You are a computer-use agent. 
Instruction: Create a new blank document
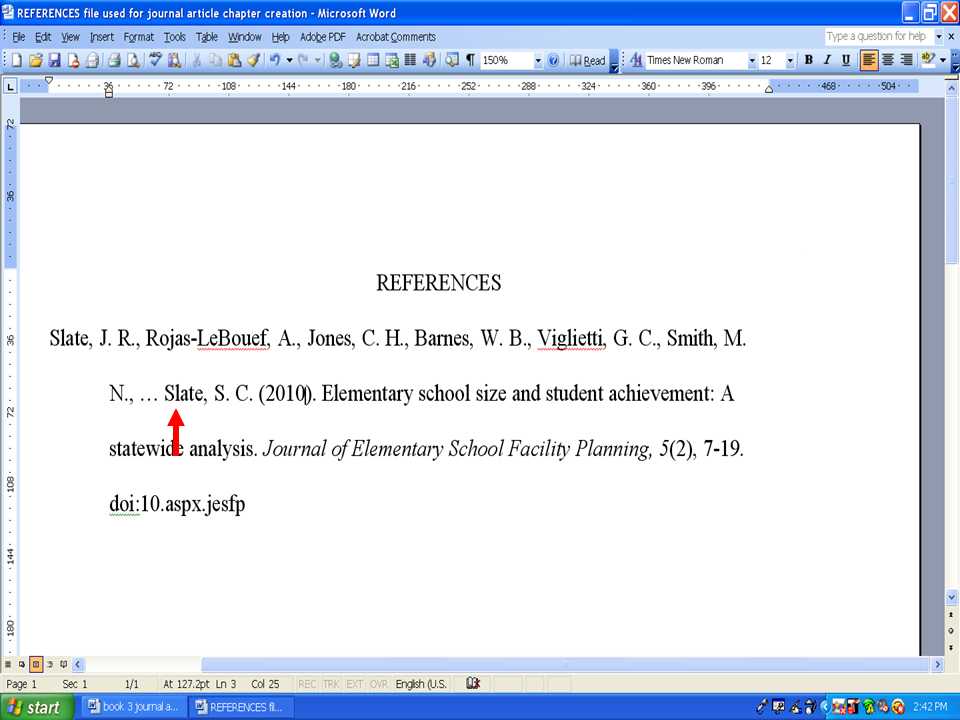17,60
